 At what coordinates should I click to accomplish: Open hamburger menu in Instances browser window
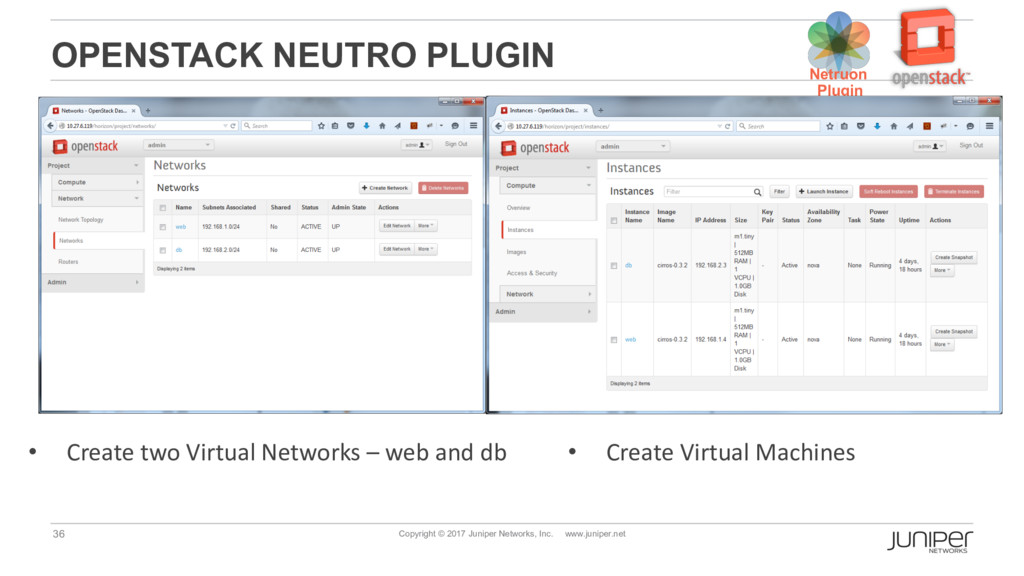[x=989, y=126]
